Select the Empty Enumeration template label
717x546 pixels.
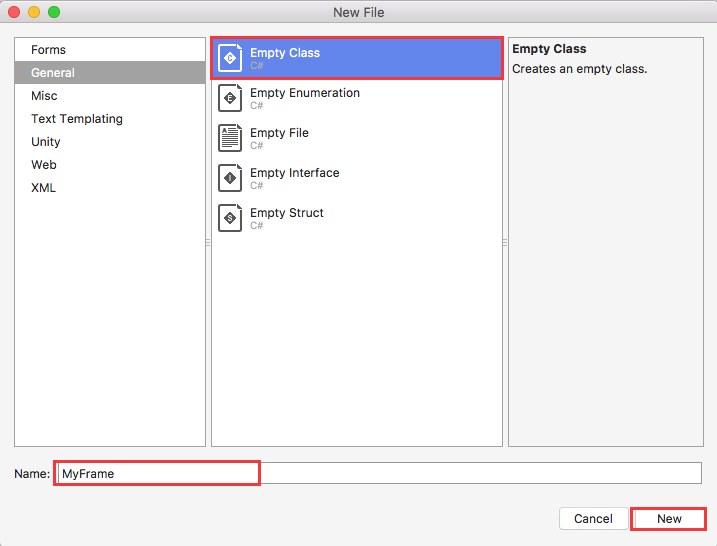click(x=305, y=93)
